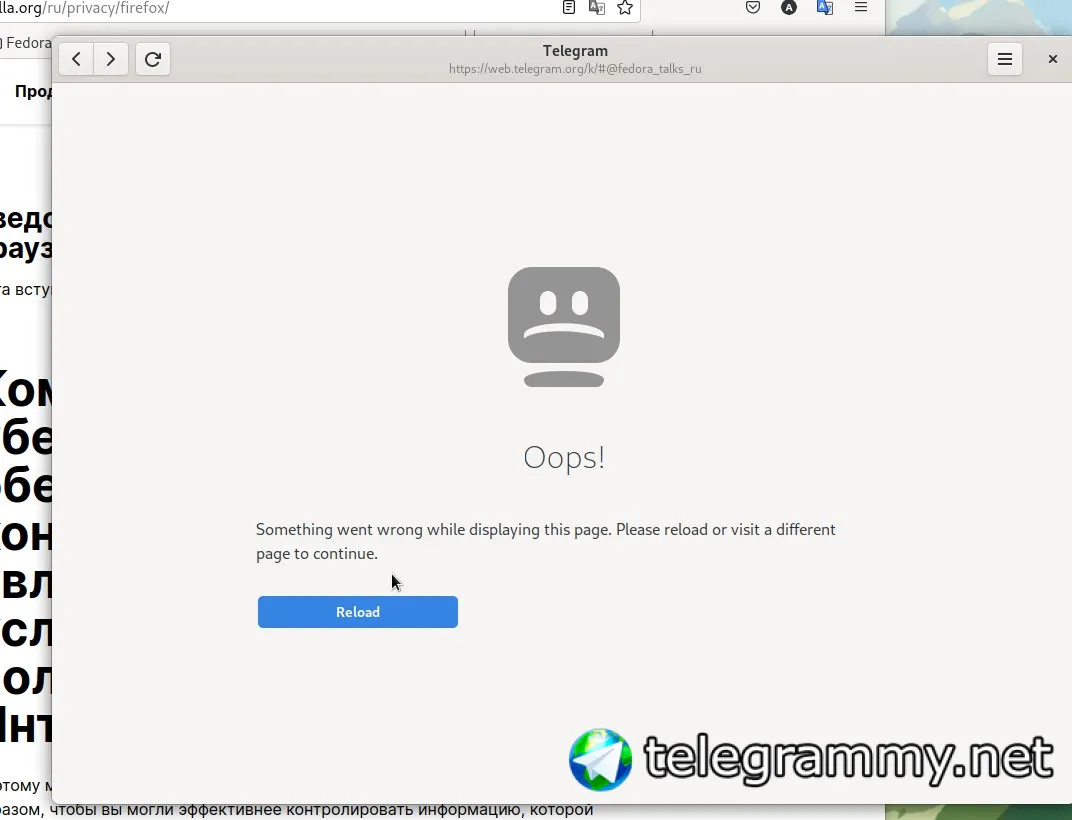The width and height of the screenshot is (1072, 820).
Task: Click the blue Reload button
Action: tap(358, 612)
